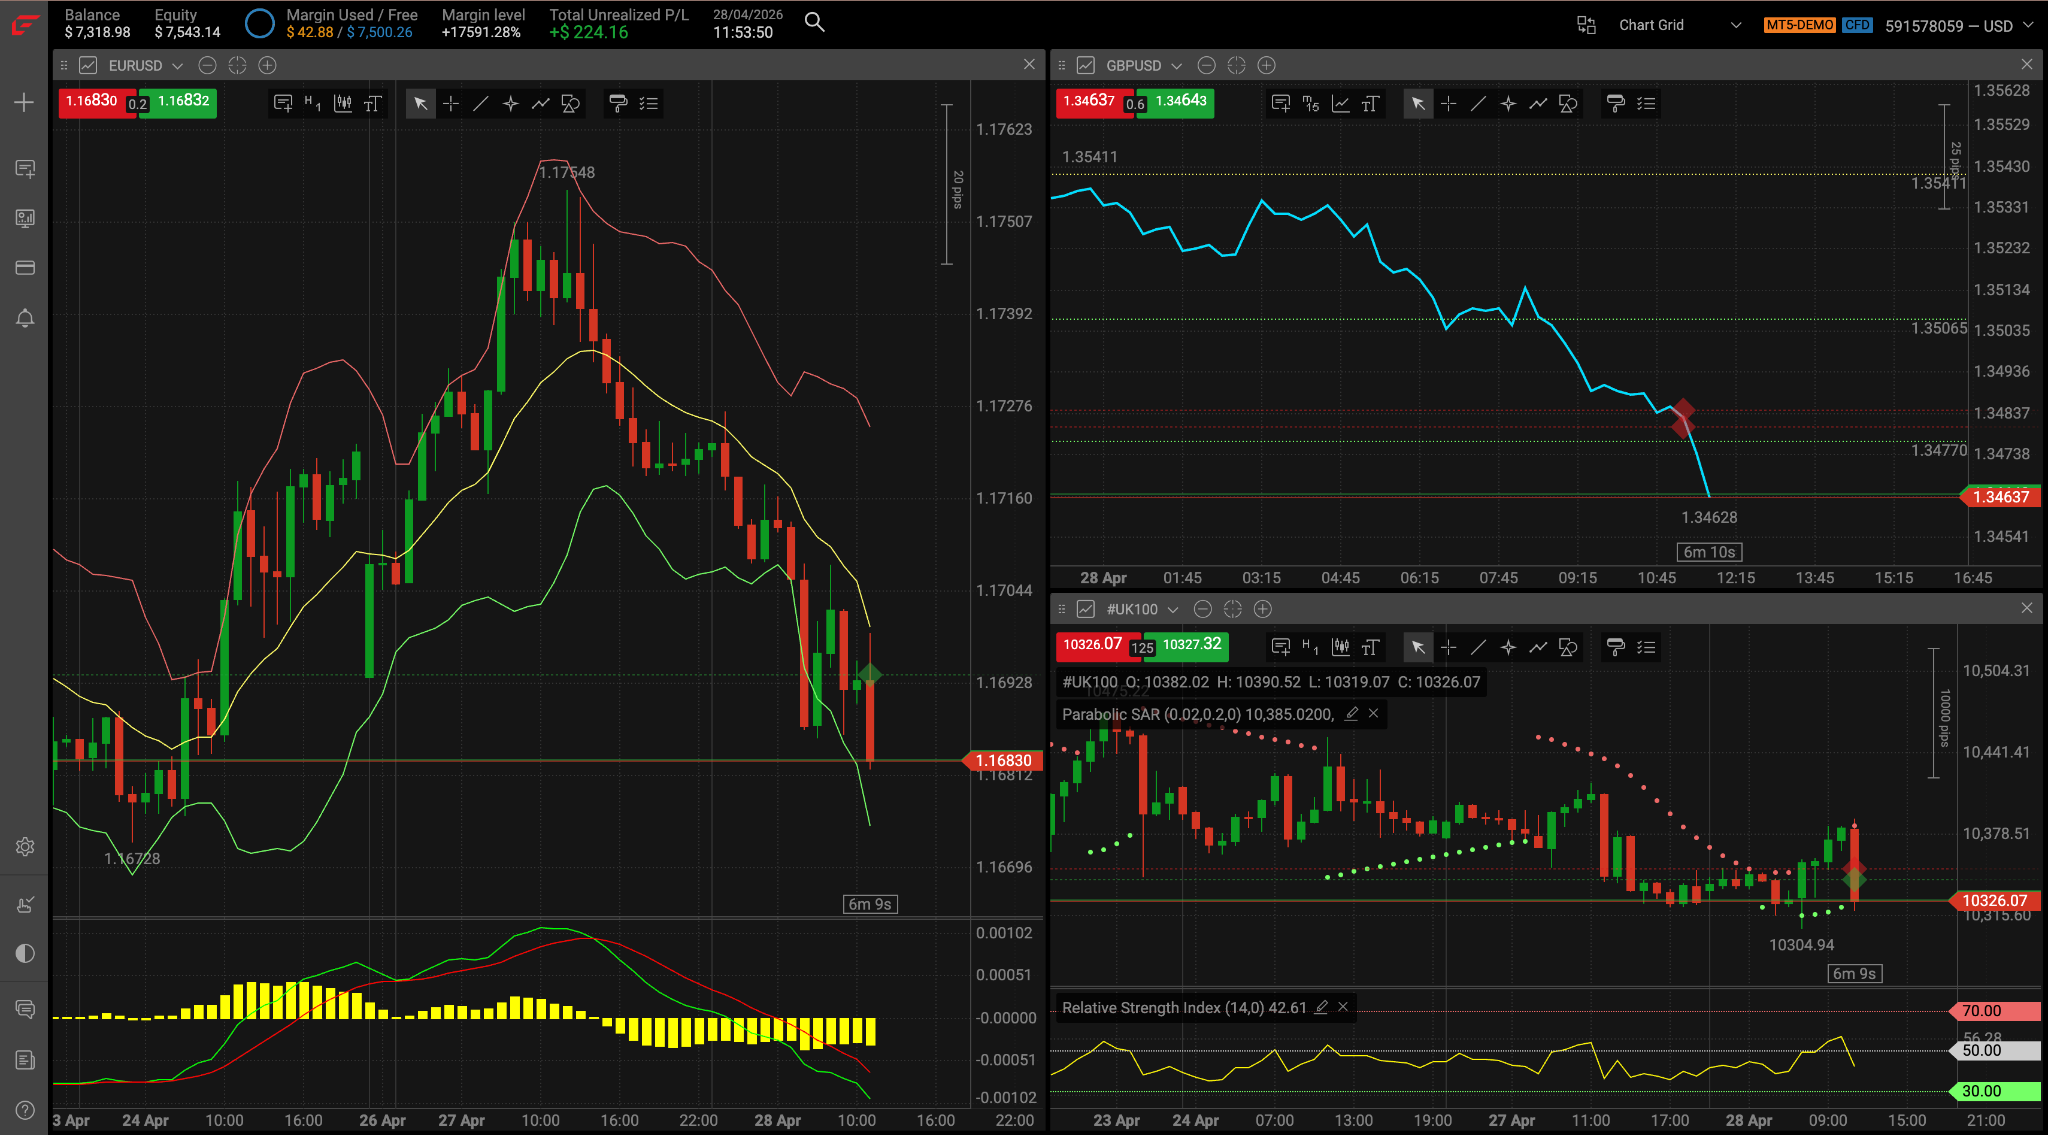Change the #UK100 H1 timeframe selector
Viewport: 2048px width, 1135px height.
[1311, 647]
